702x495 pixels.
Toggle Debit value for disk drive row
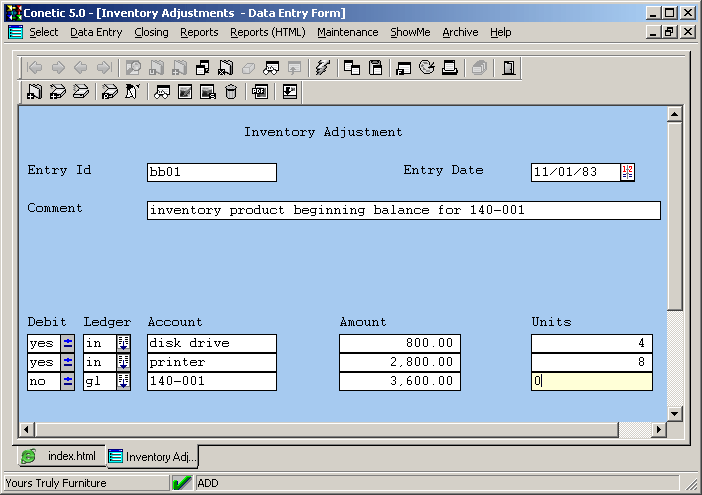click(x=68, y=343)
